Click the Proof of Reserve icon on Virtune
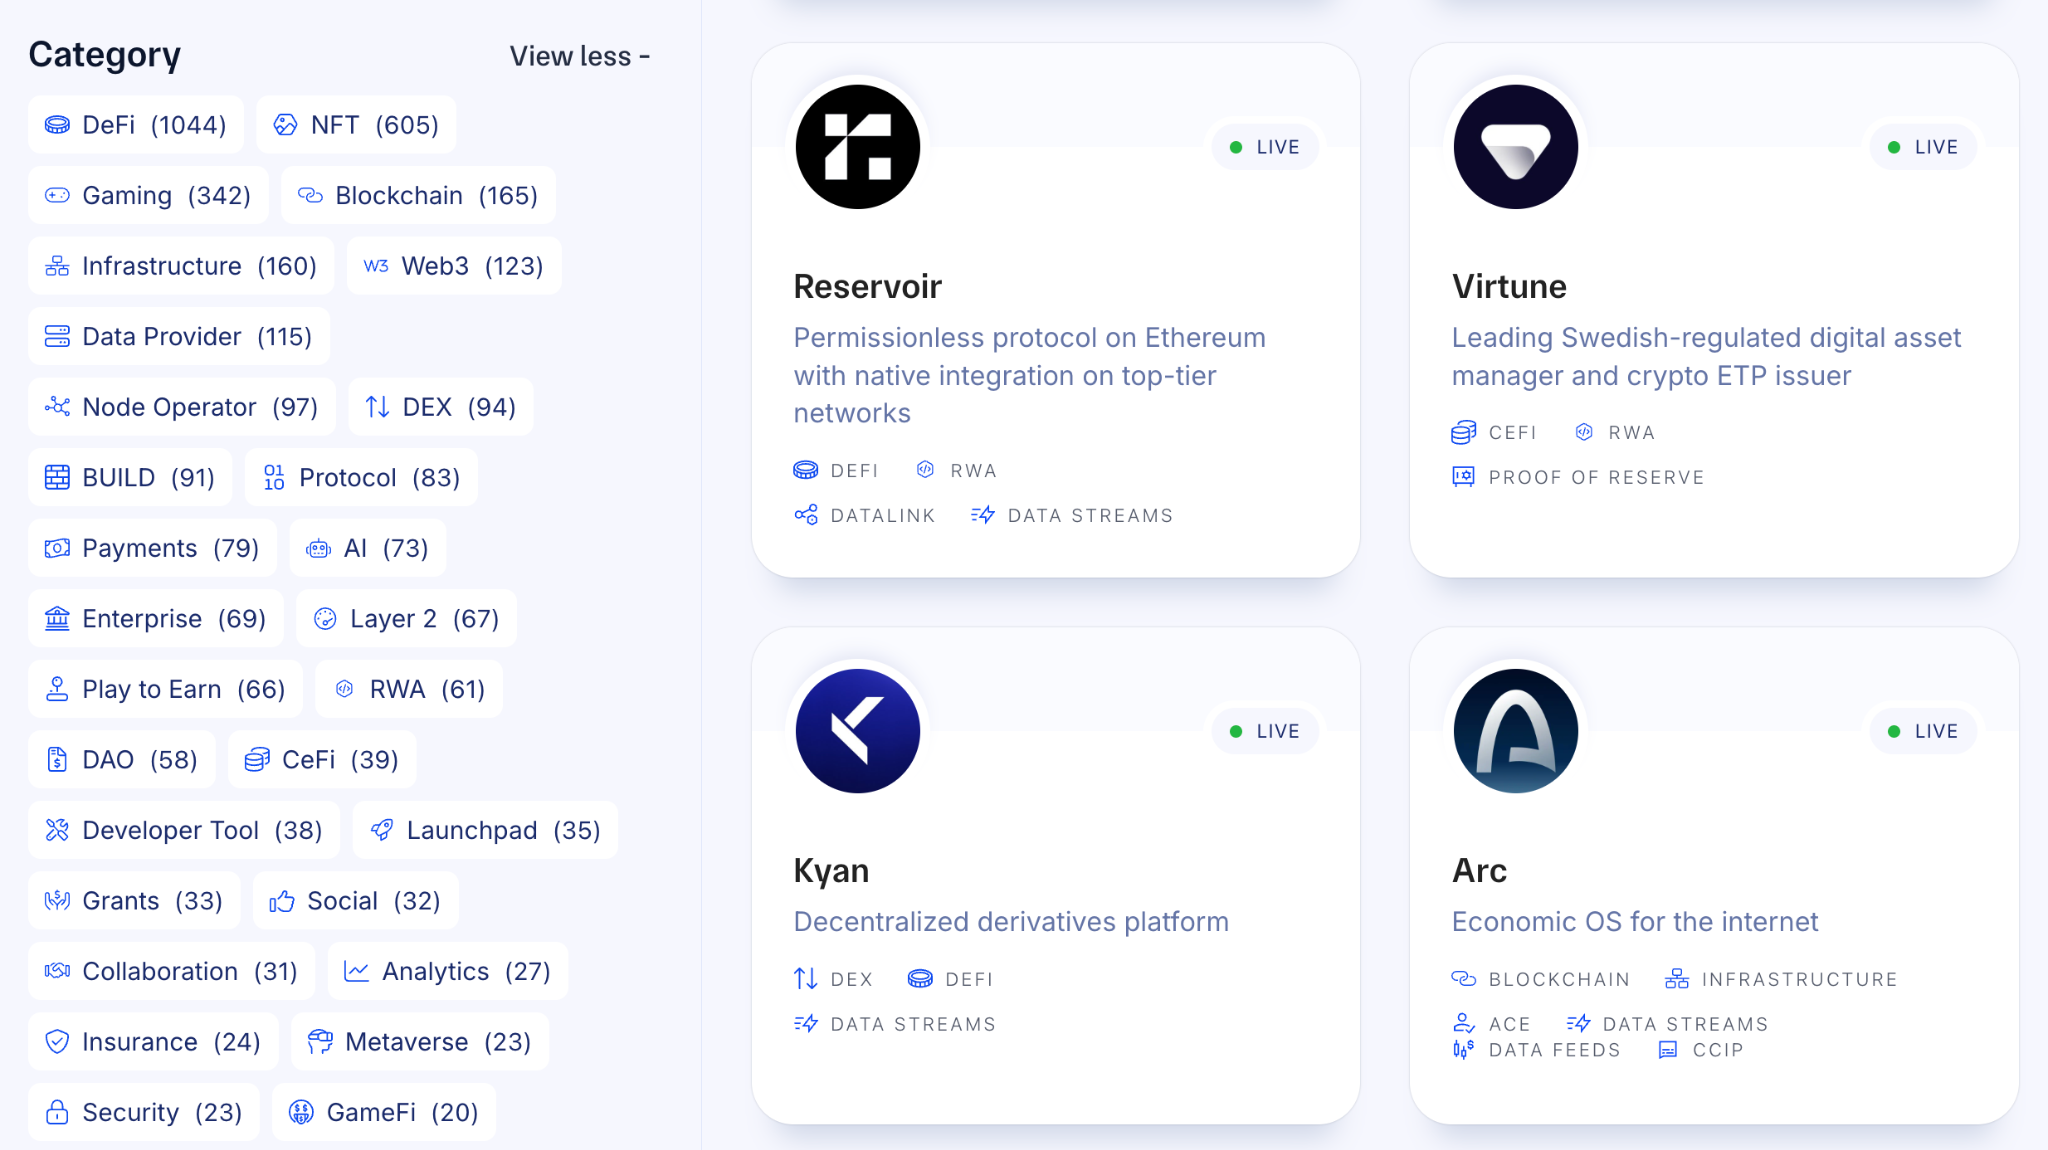The height and width of the screenshot is (1150, 2048). tap(1463, 477)
